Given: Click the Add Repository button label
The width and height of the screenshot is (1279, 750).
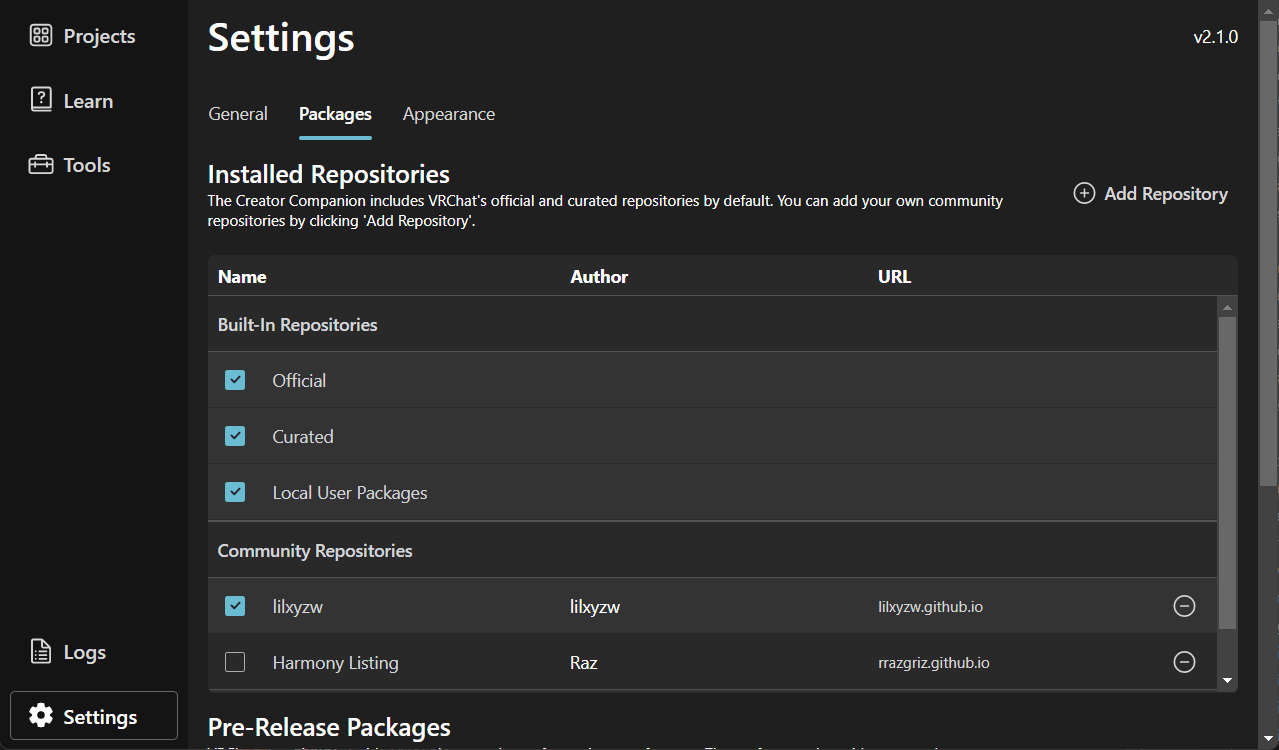Looking at the screenshot, I should tap(1165, 194).
